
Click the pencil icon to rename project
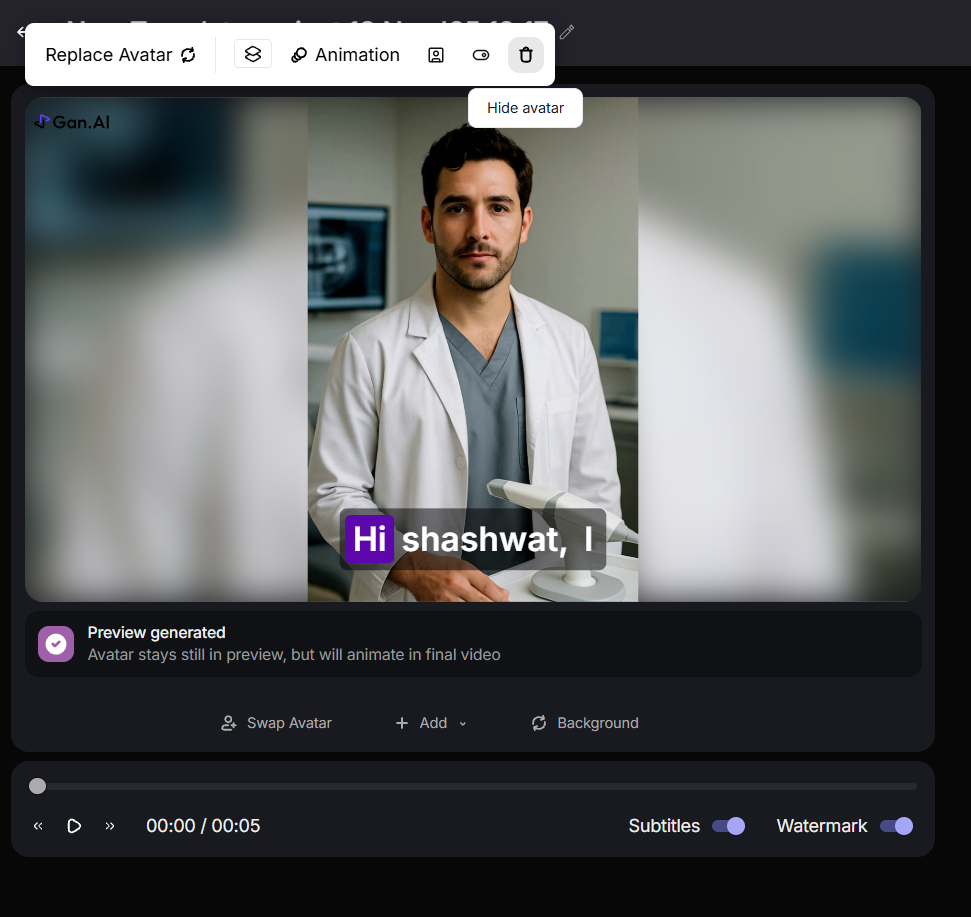click(x=567, y=32)
